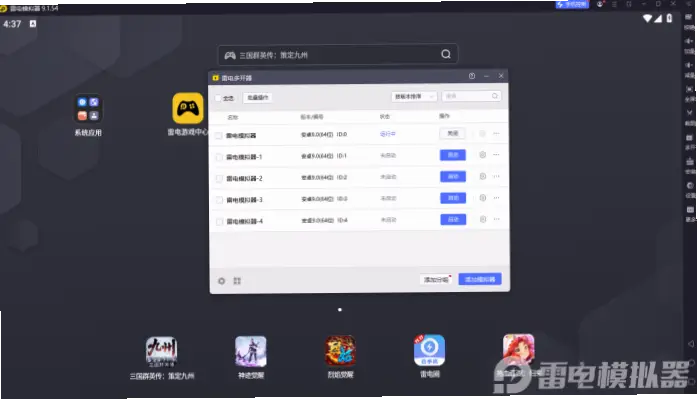
Task: Click the blue lightning button in title bar
Action: [572, 4]
